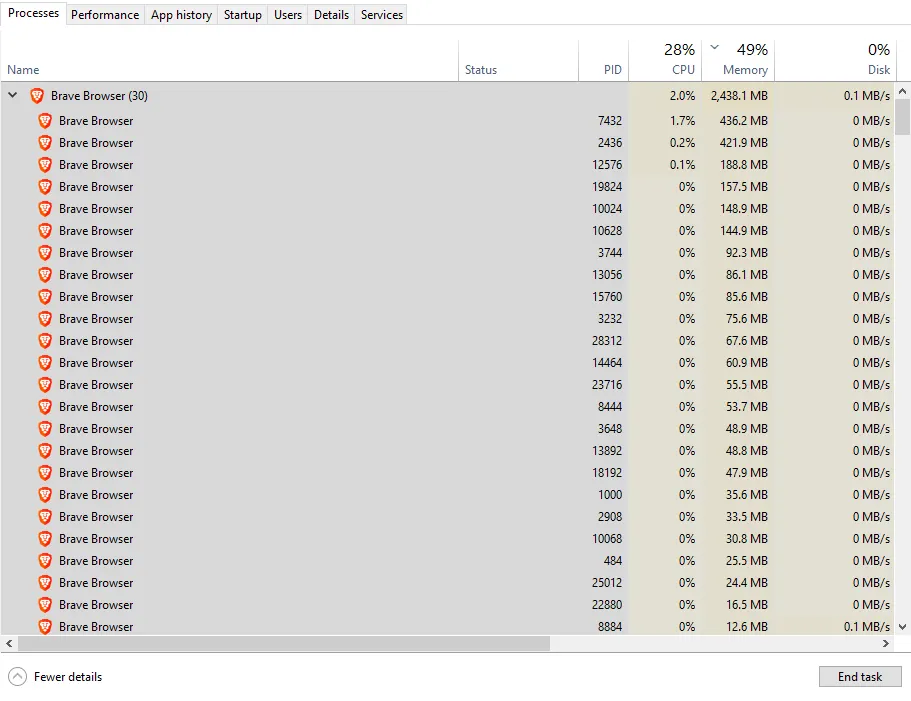Click the Brave icon for PID 19824
Image resolution: width=911 pixels, height=701 pixels.
45,187
